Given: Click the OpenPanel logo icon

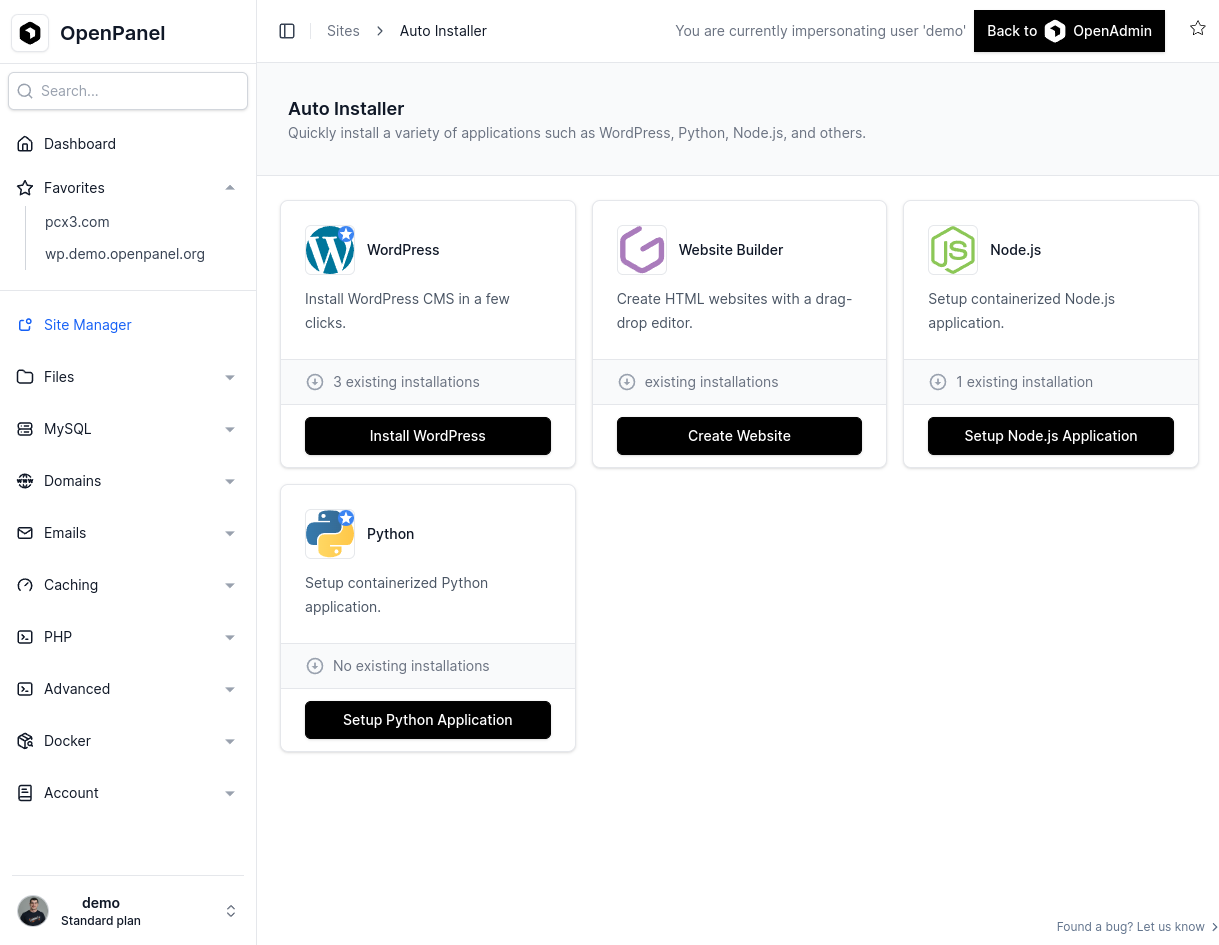Looking at the screenshot, I should pyautogui.click(x=30, y=33).
